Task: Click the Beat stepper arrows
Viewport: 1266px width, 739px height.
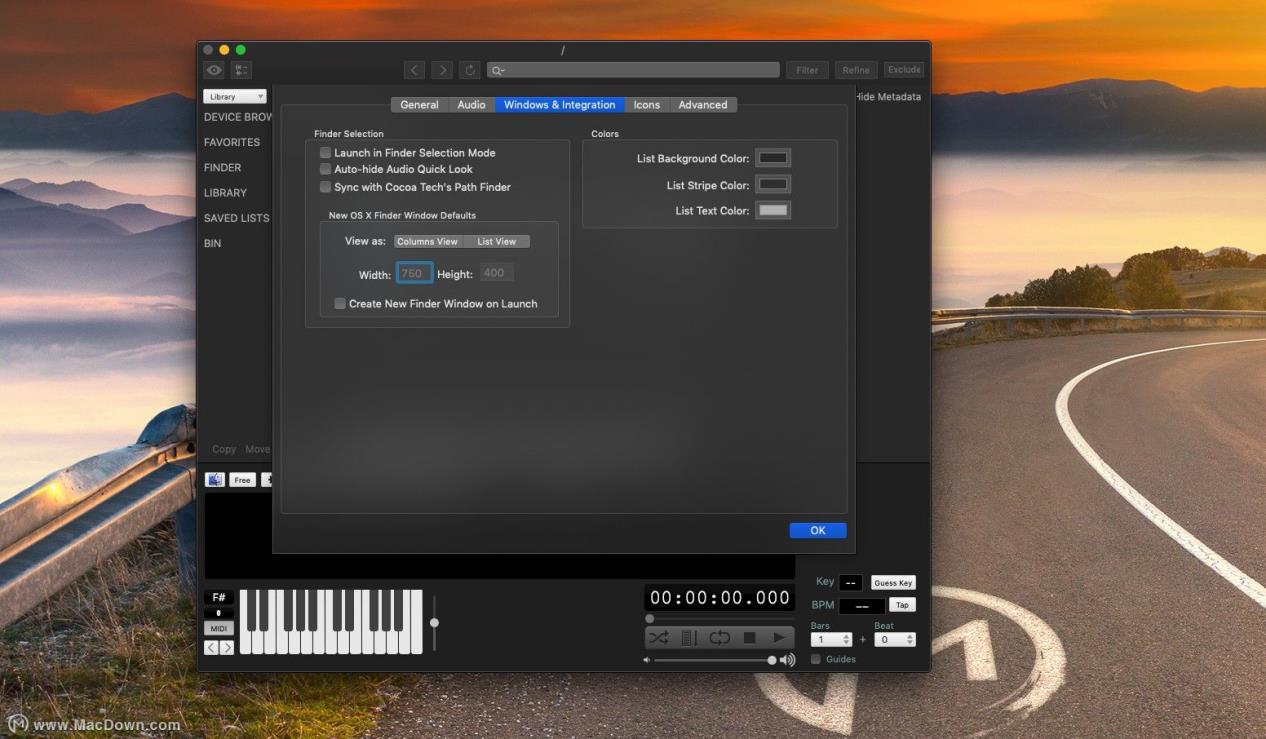Action: (x=909, y=640)
